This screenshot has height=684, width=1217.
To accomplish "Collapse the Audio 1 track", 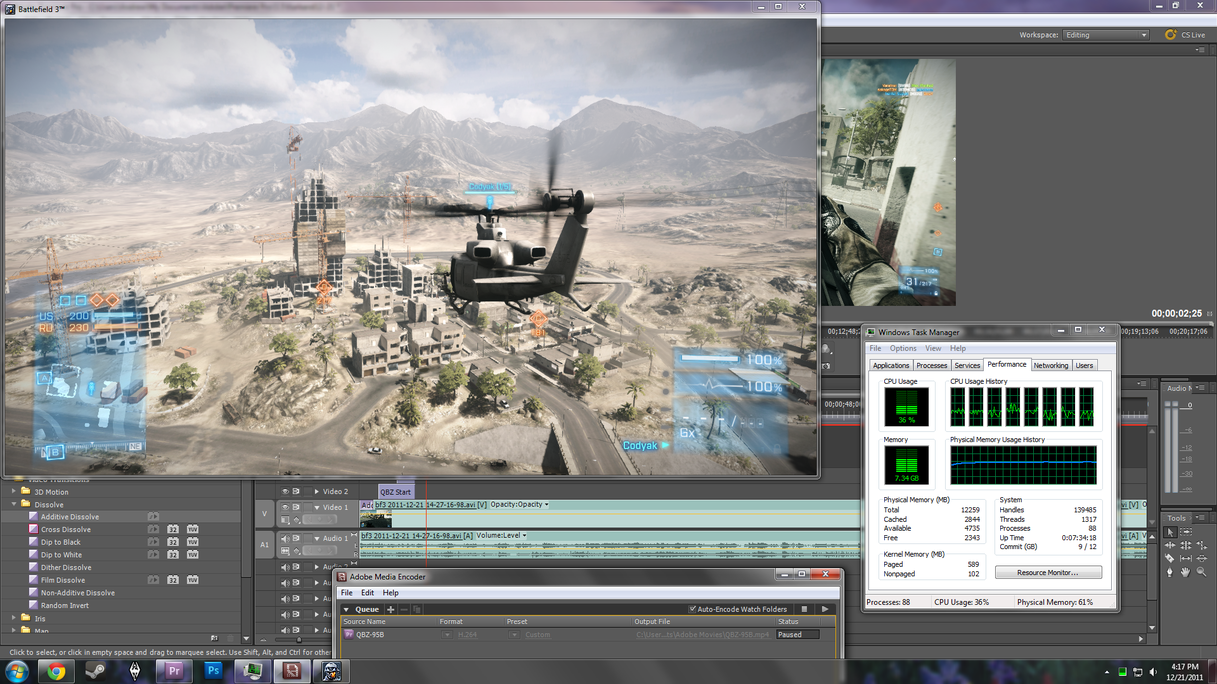I will tap(317, 539).
